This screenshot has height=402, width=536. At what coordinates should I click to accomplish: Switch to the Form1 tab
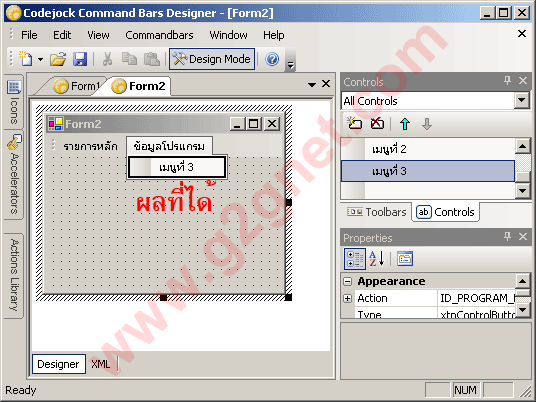(x=77, y=86)
